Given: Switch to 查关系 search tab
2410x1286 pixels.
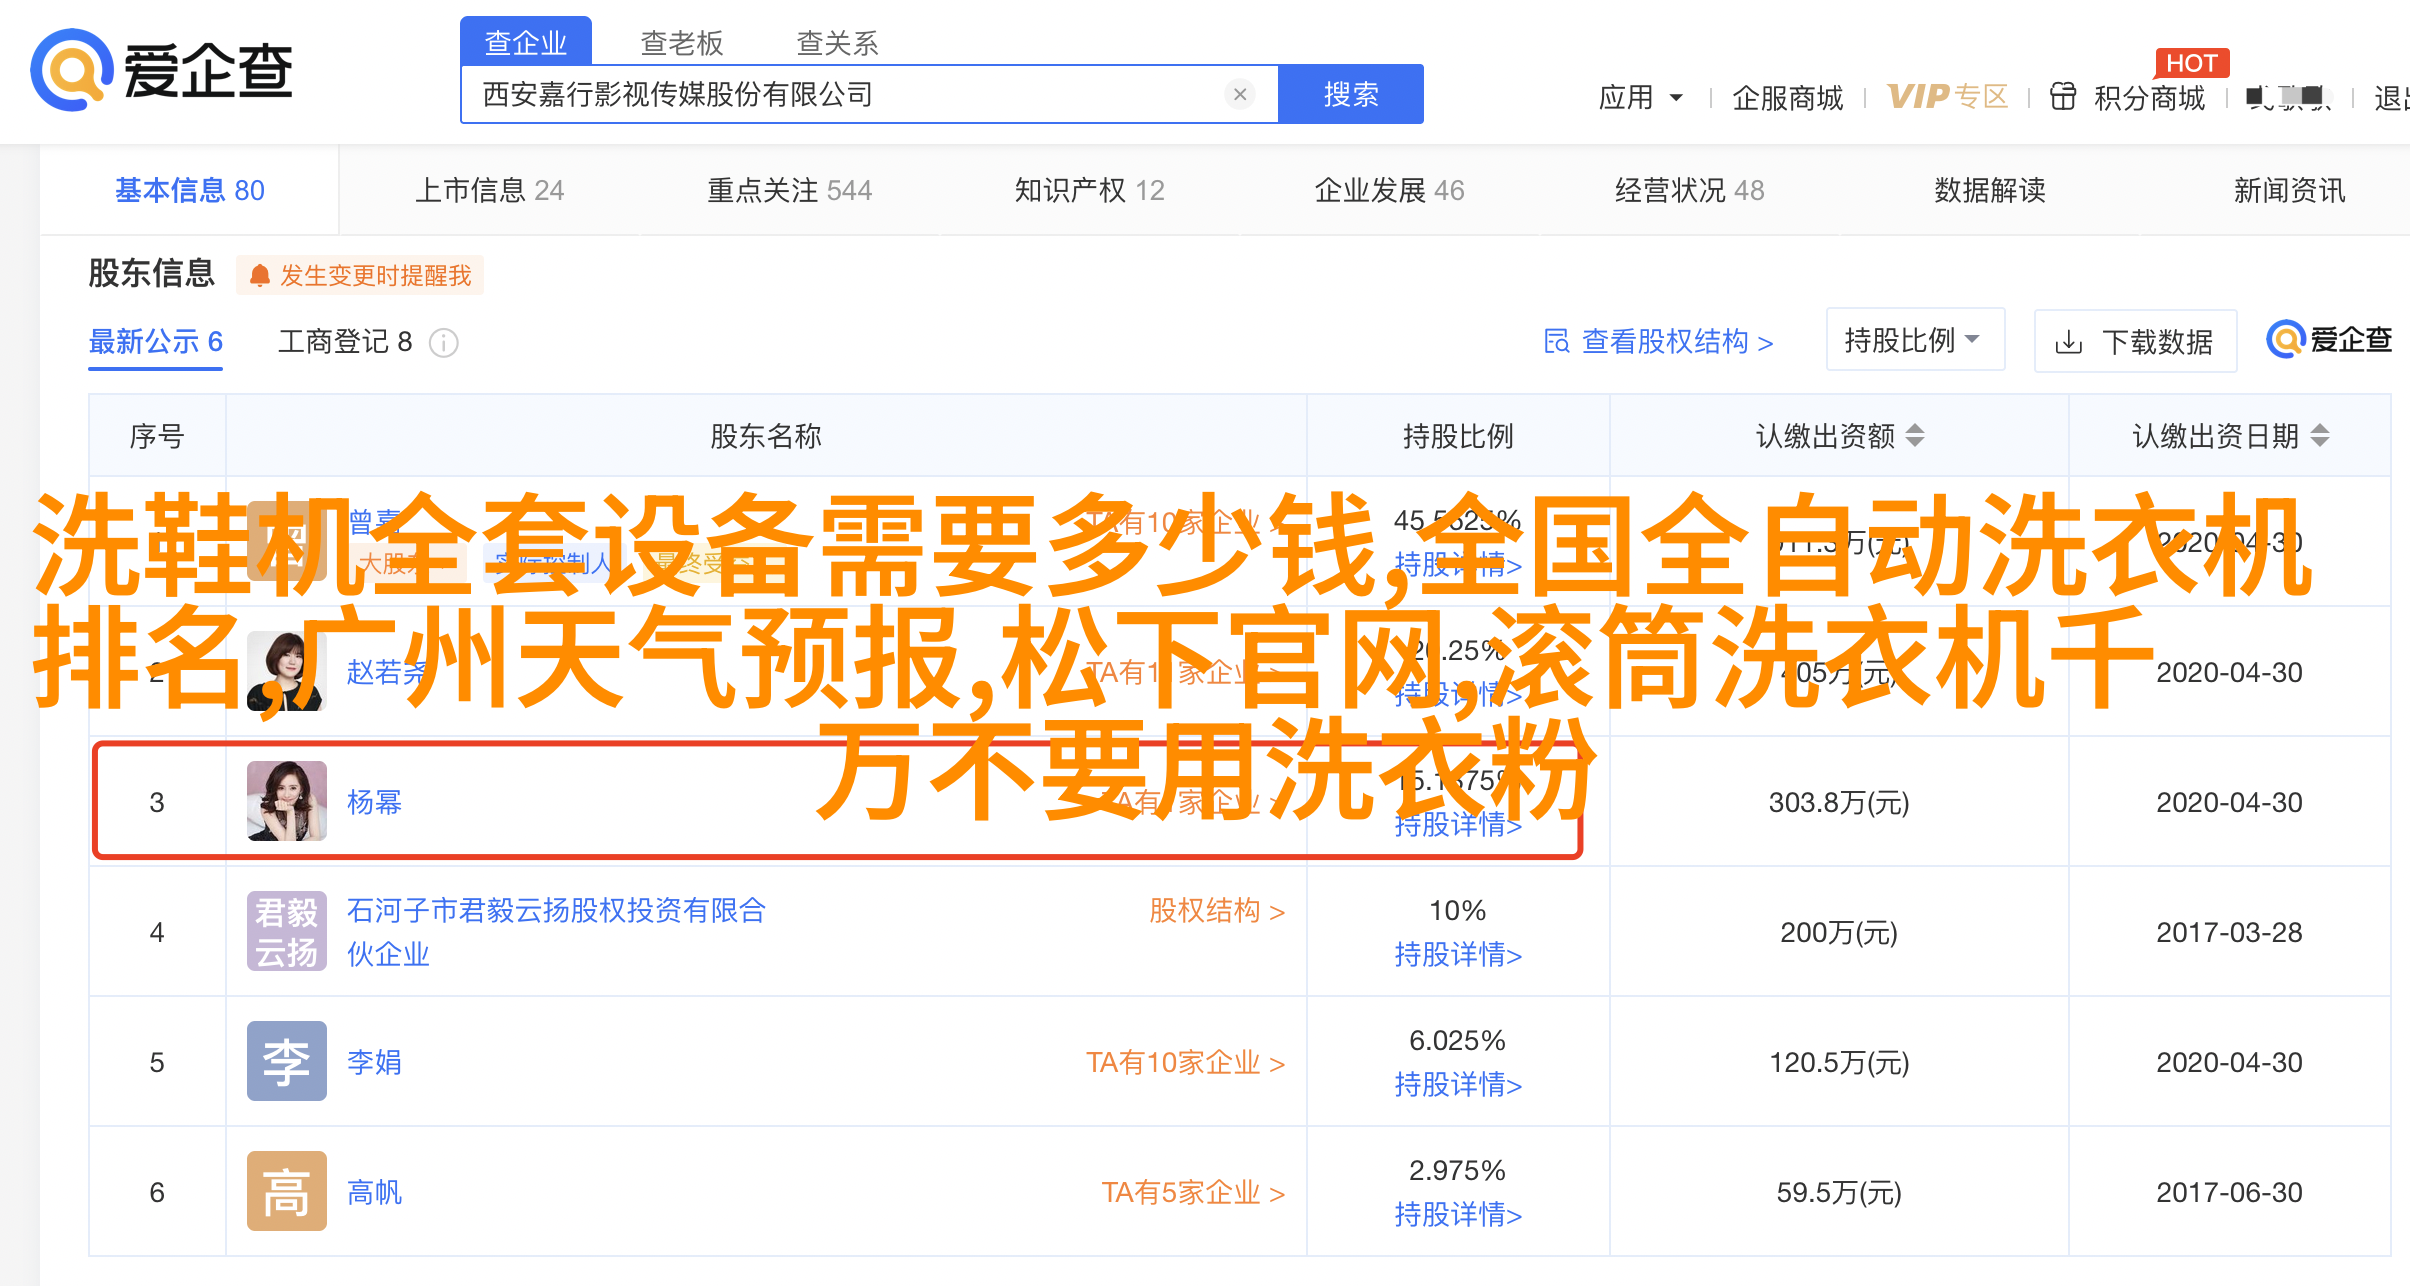Looking at the screenshot, I should pyautogui.click(x=838, y=42).
